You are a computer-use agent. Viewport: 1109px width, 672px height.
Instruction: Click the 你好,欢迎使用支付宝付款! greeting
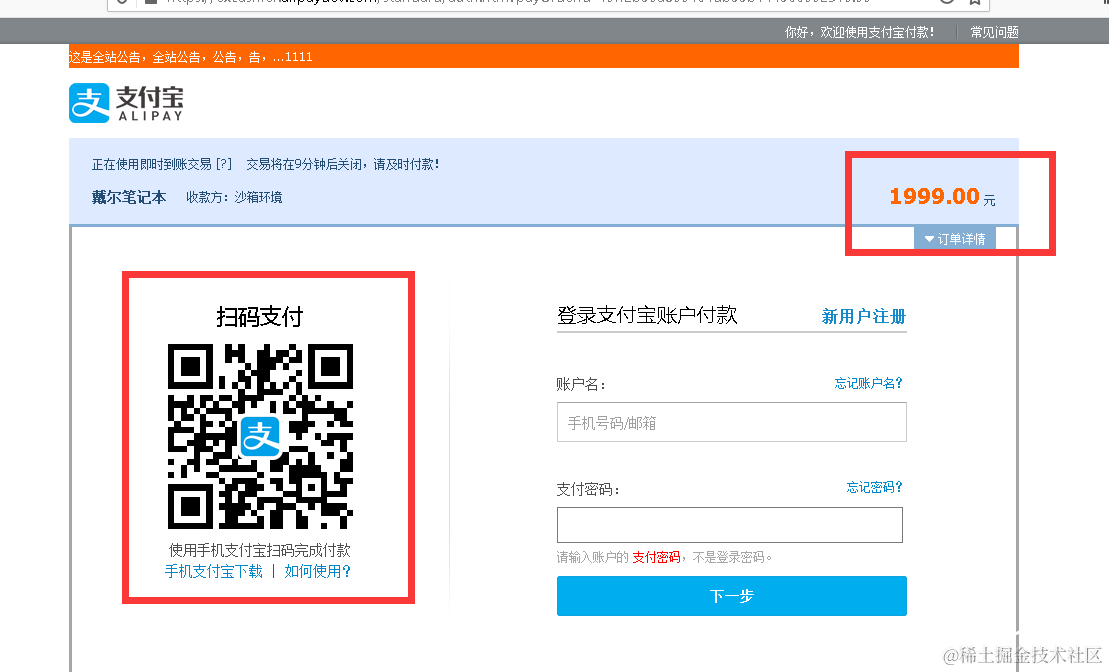(859, 32)
